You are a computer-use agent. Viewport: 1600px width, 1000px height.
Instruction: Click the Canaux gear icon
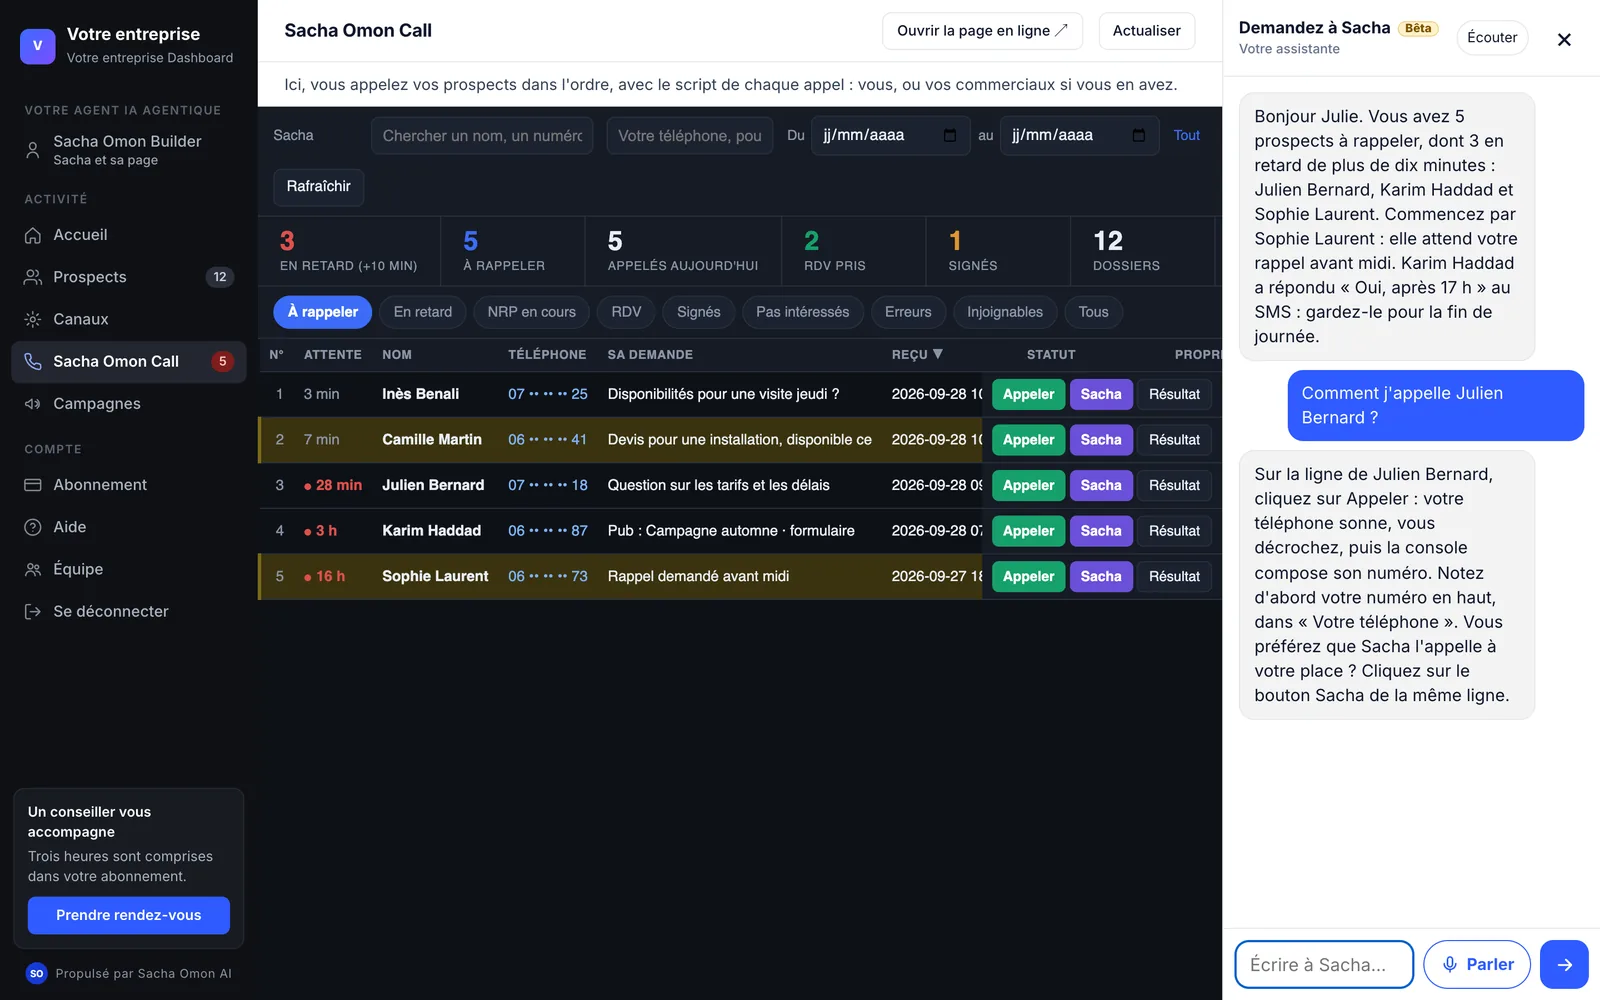pos(33,319)
